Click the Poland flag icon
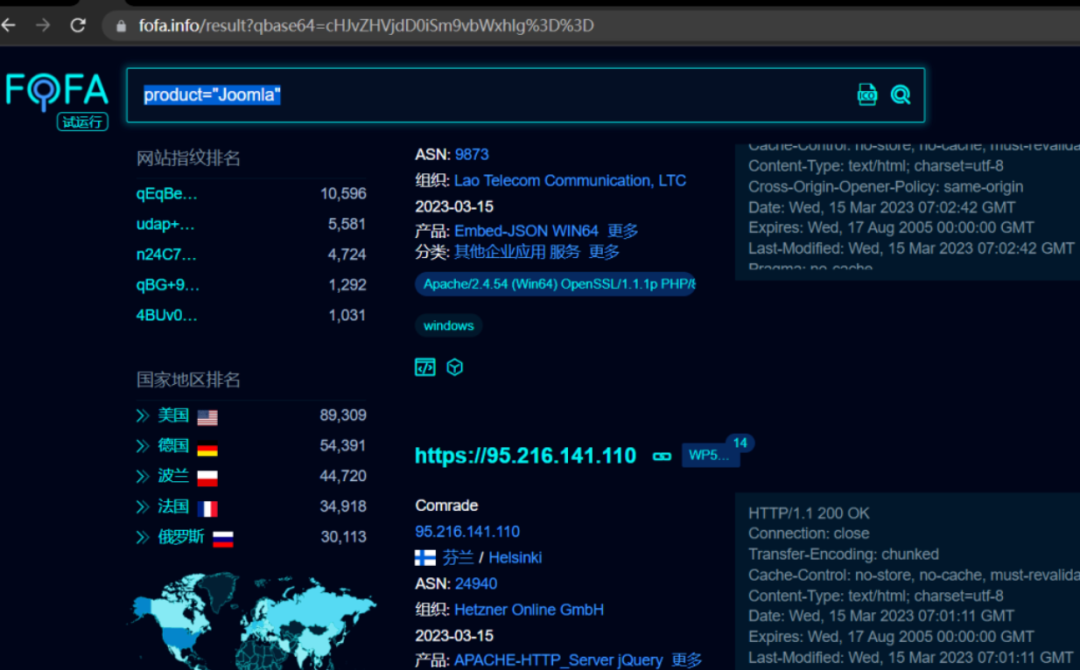 pyautogui.click(x=207, y=478)
